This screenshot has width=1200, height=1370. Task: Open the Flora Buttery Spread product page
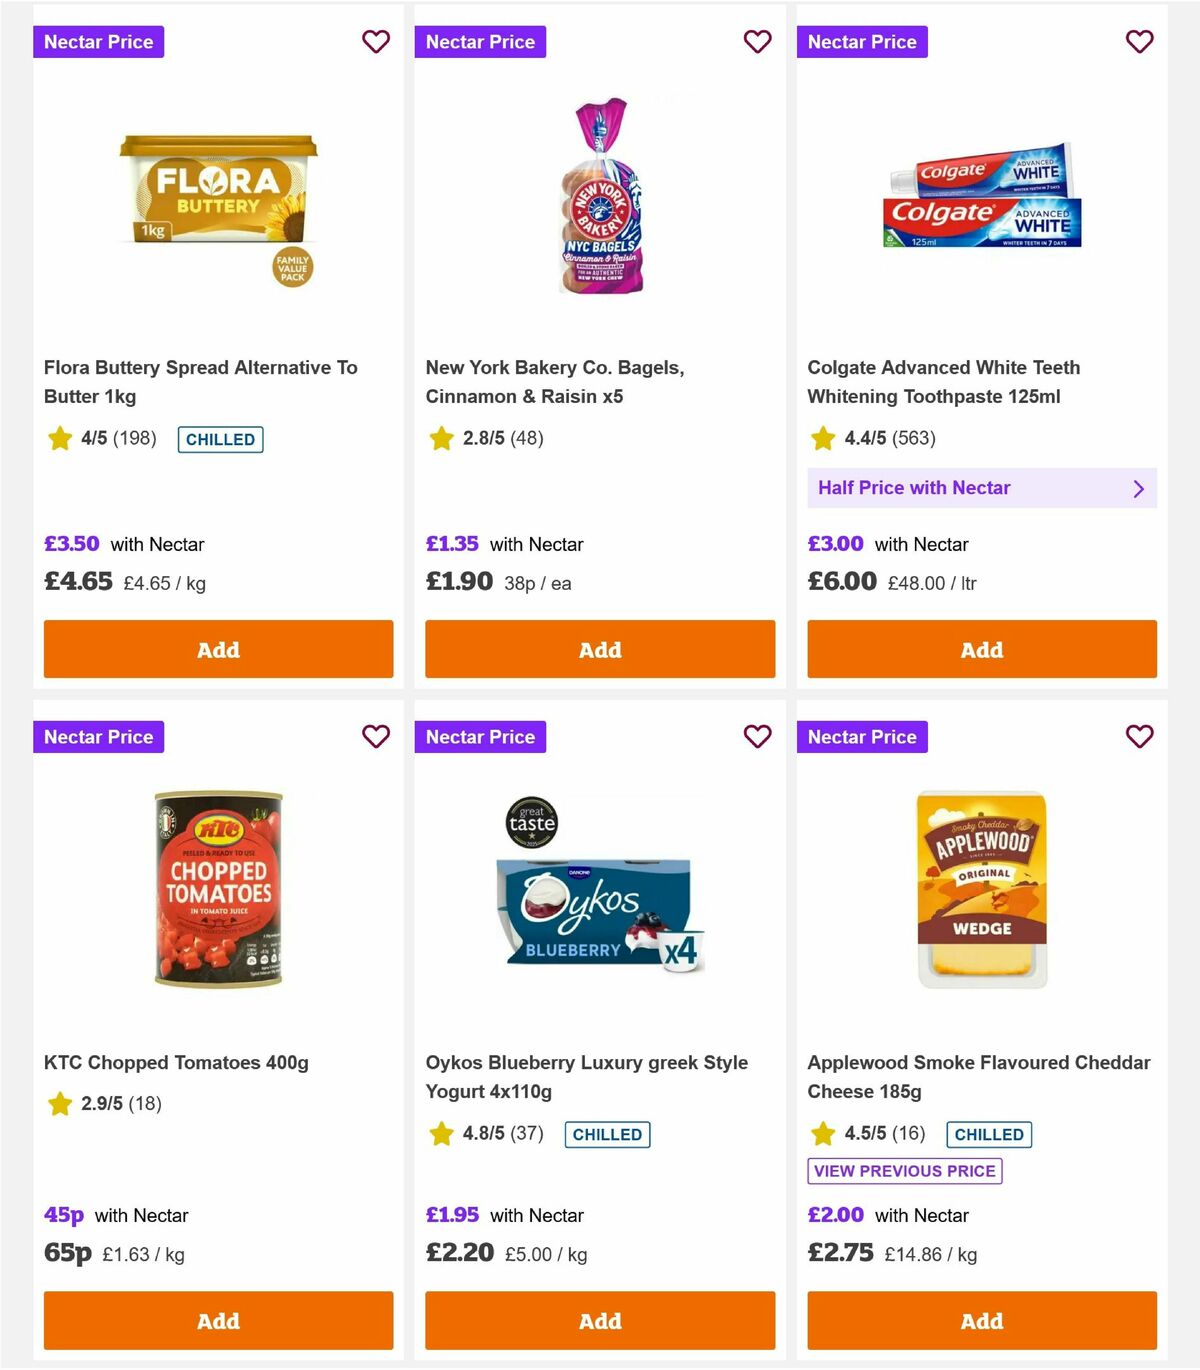coord(200,382)
